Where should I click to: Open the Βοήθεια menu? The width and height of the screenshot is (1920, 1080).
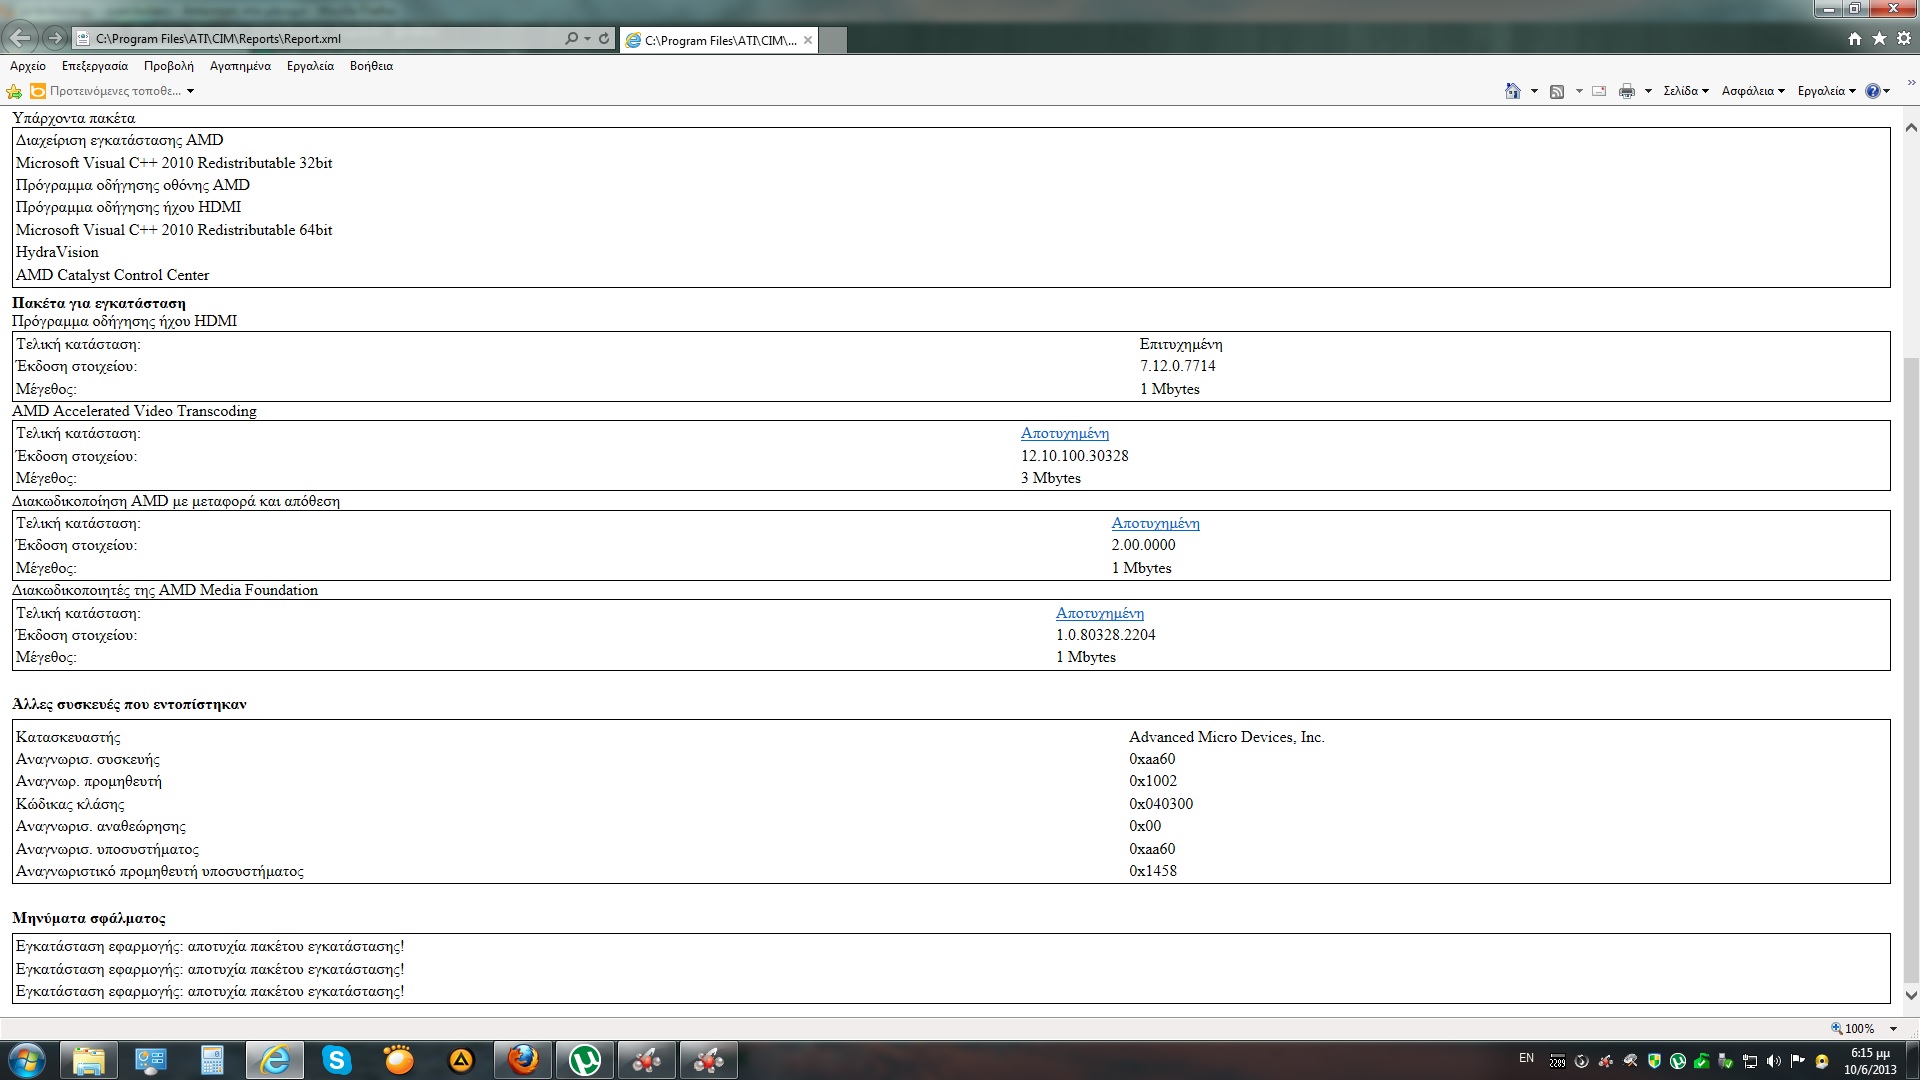tap(371, 66)
